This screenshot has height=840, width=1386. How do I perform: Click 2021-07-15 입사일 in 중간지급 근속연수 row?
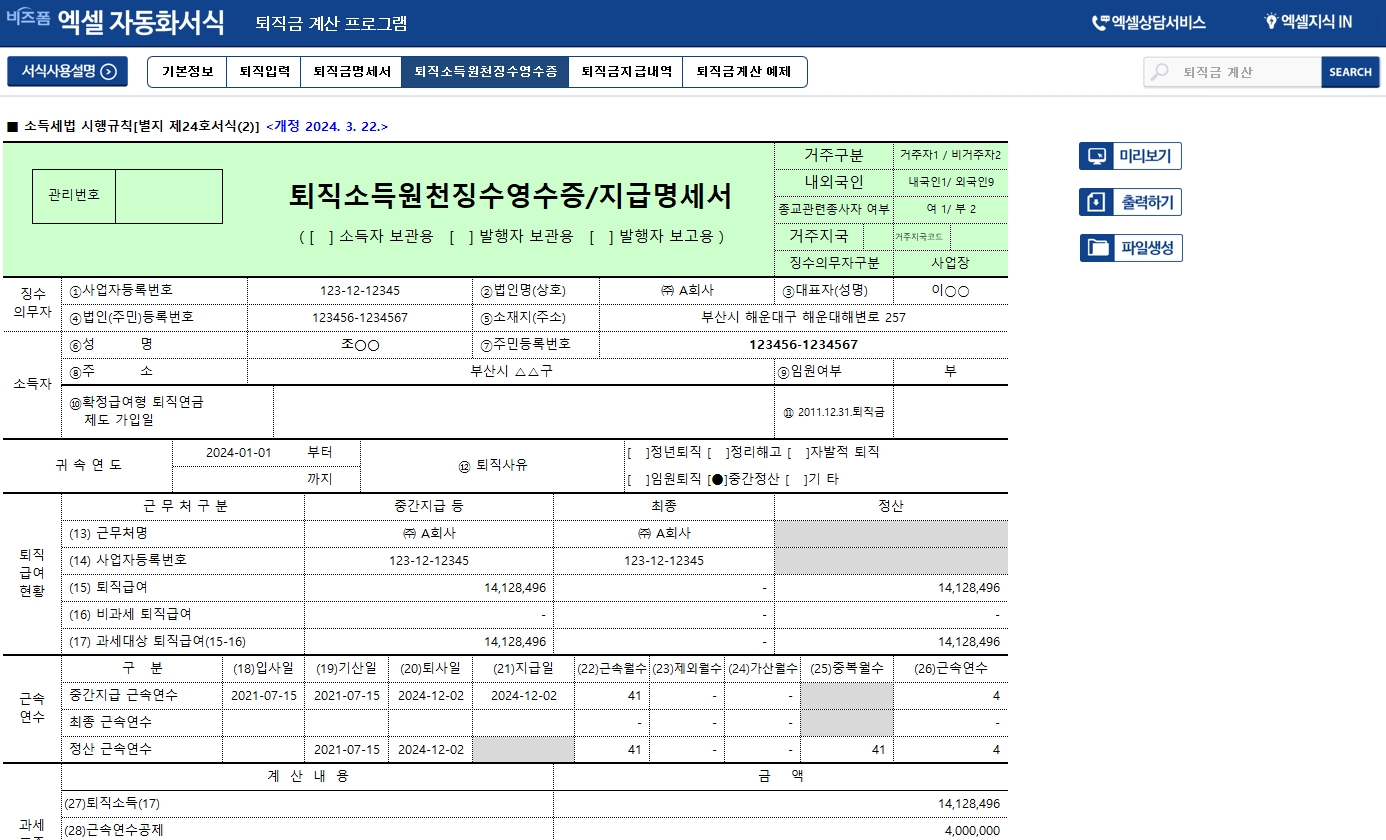pos(264,695)
